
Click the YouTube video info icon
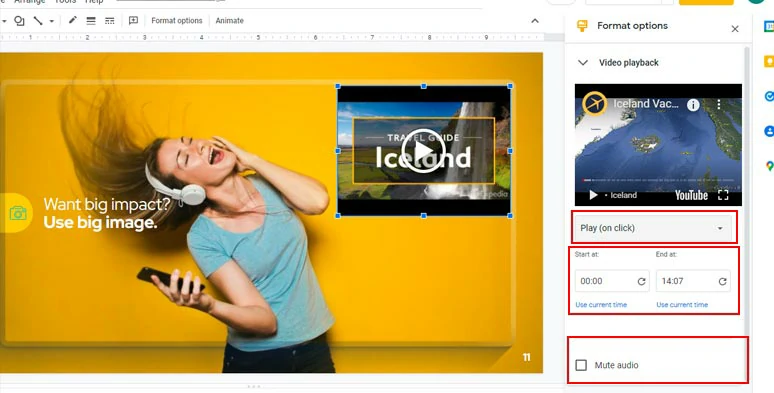tap(693, 104)
